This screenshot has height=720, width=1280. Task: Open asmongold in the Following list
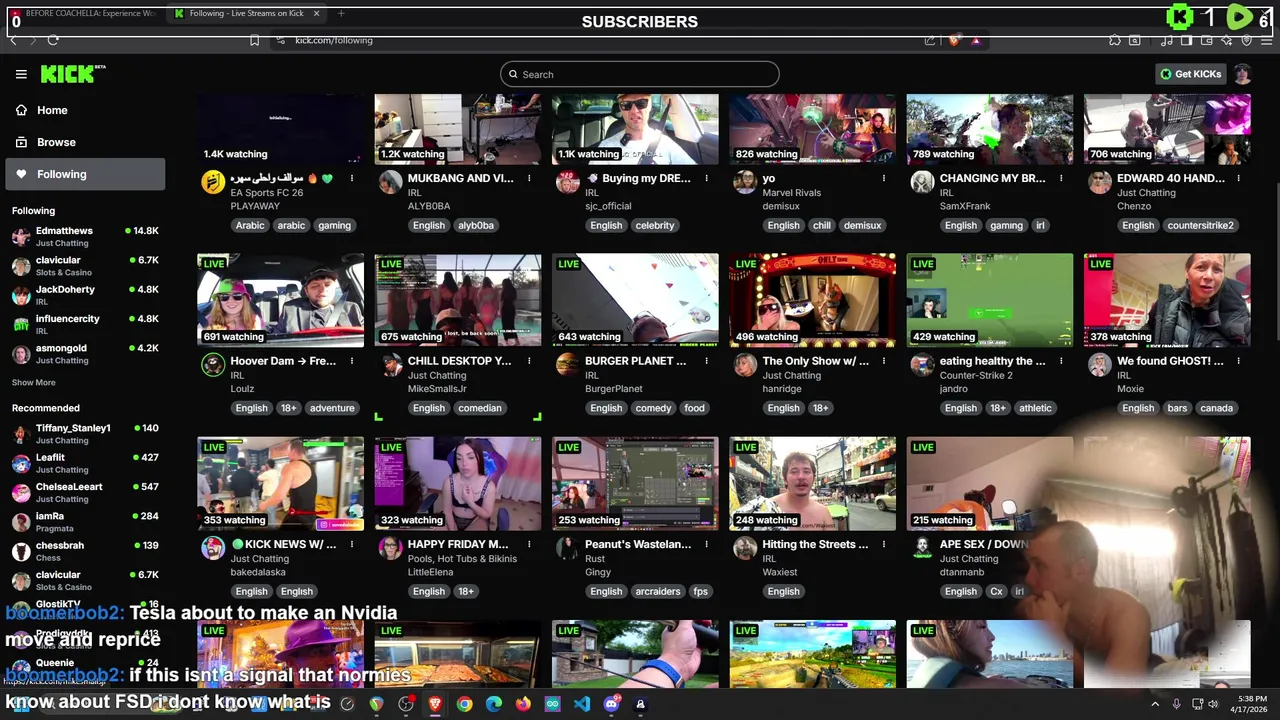coord(85,354)
